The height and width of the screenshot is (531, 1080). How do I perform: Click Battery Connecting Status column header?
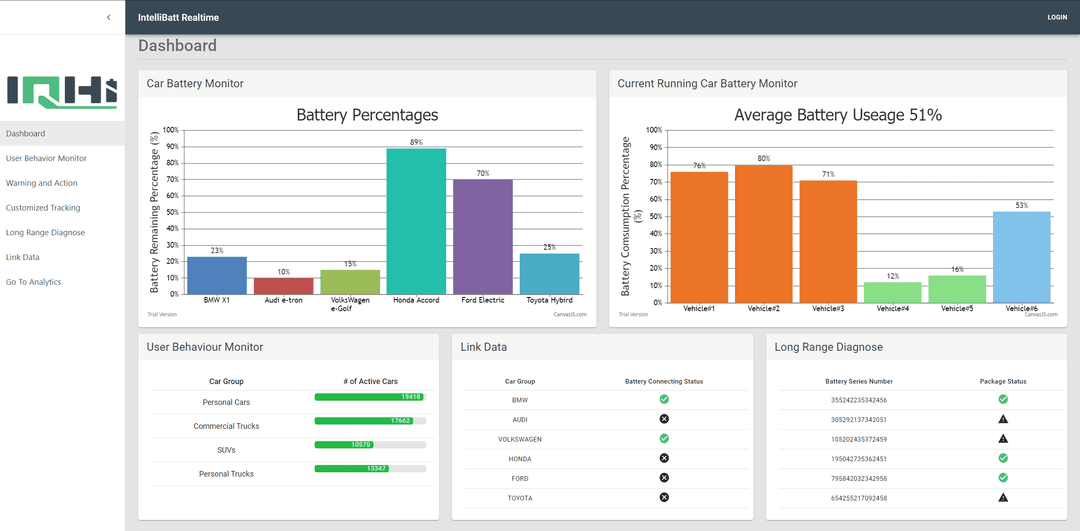click(664, 381)
